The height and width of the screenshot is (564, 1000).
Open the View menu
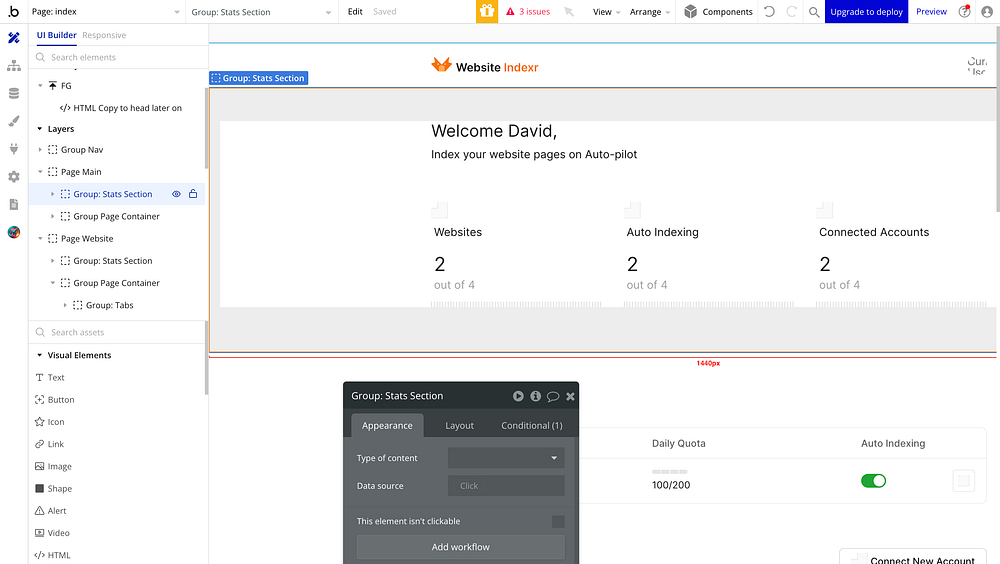pyautogui.click(x=606, y=11)
